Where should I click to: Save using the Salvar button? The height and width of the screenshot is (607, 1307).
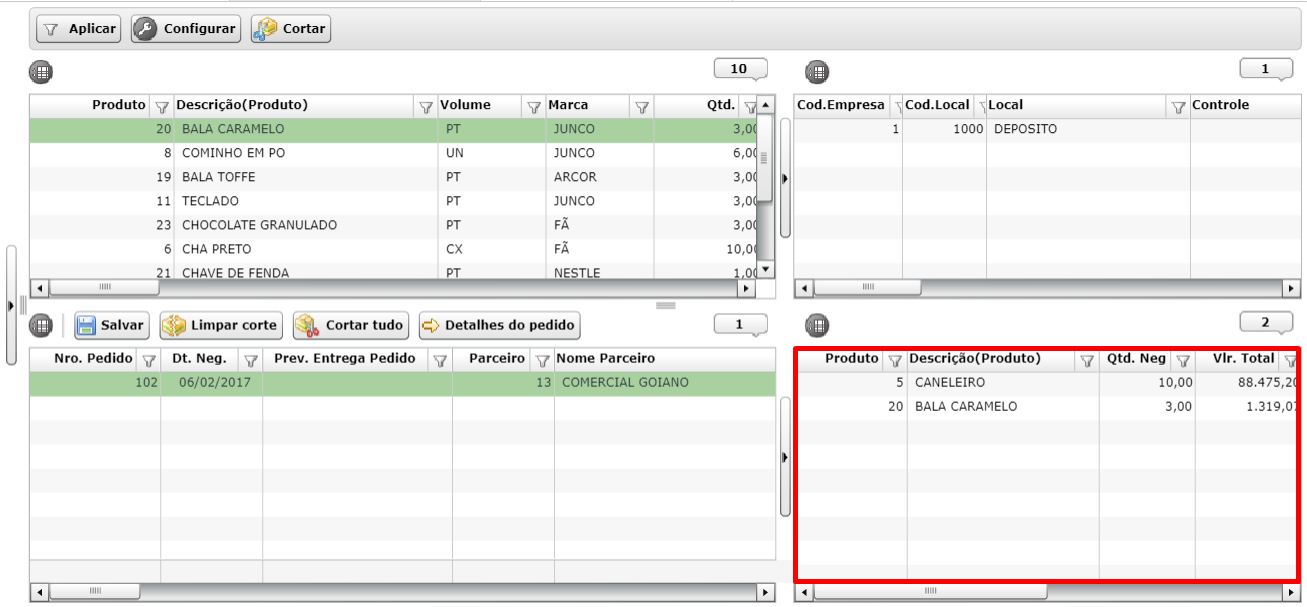111,325
